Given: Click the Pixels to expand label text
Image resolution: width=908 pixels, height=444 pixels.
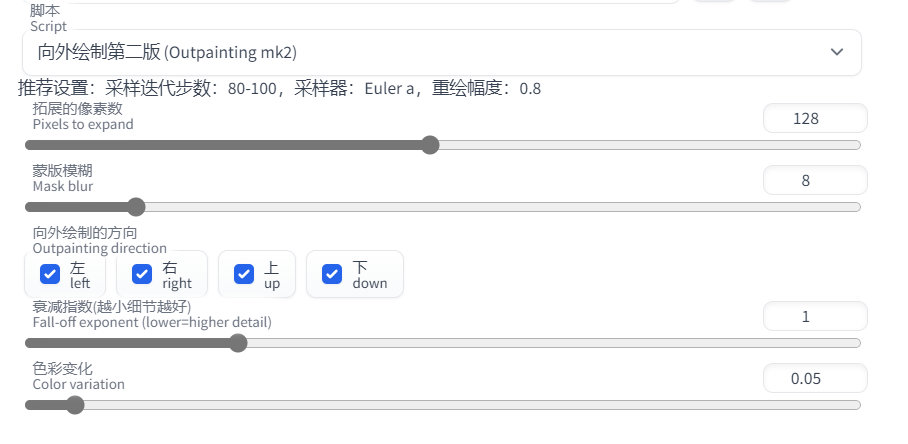Looking at the screenshot, I should [82, 117].
